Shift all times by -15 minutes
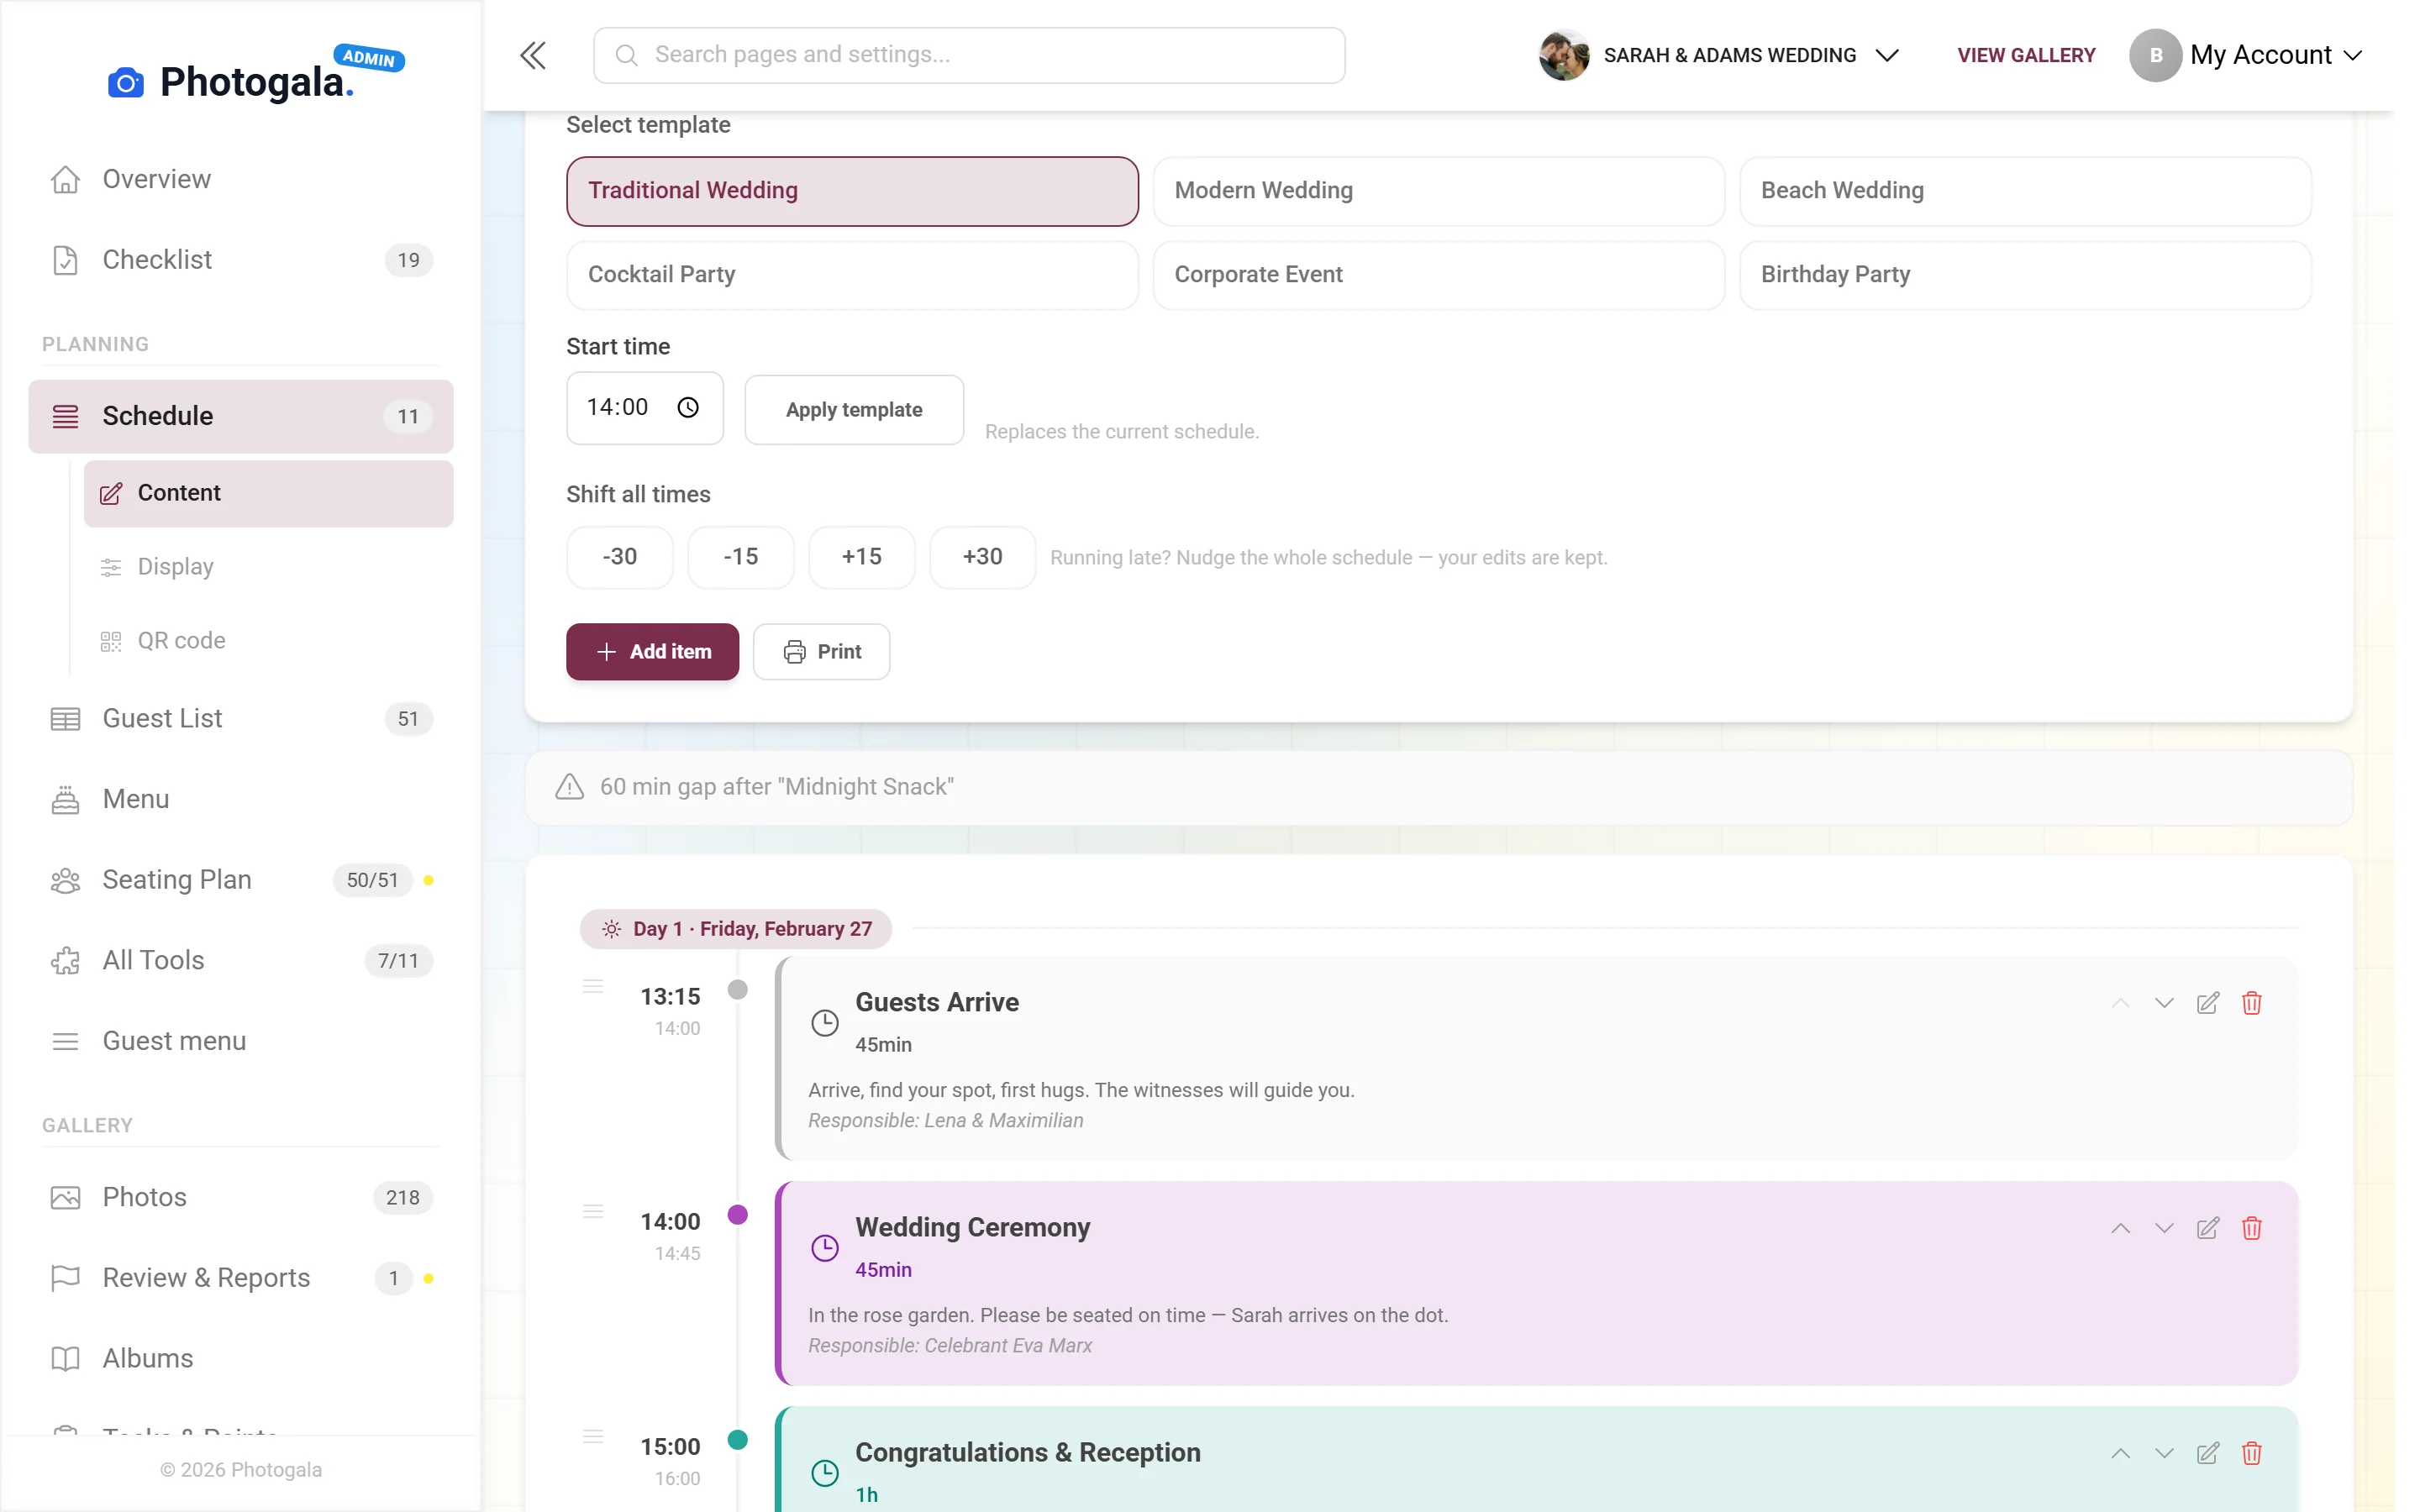 pos(741,557)
